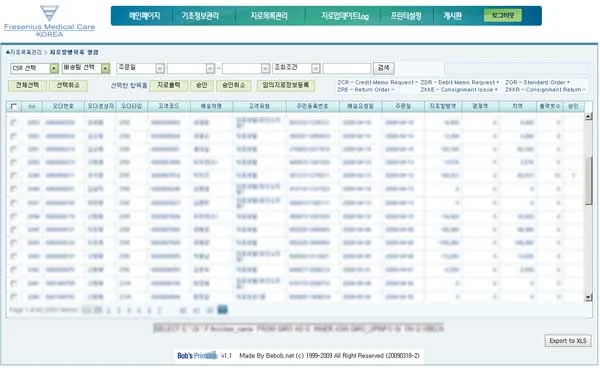Click the 선택취소 button
This screenshot has height=371, width=600.
click(x=68, y=85)
